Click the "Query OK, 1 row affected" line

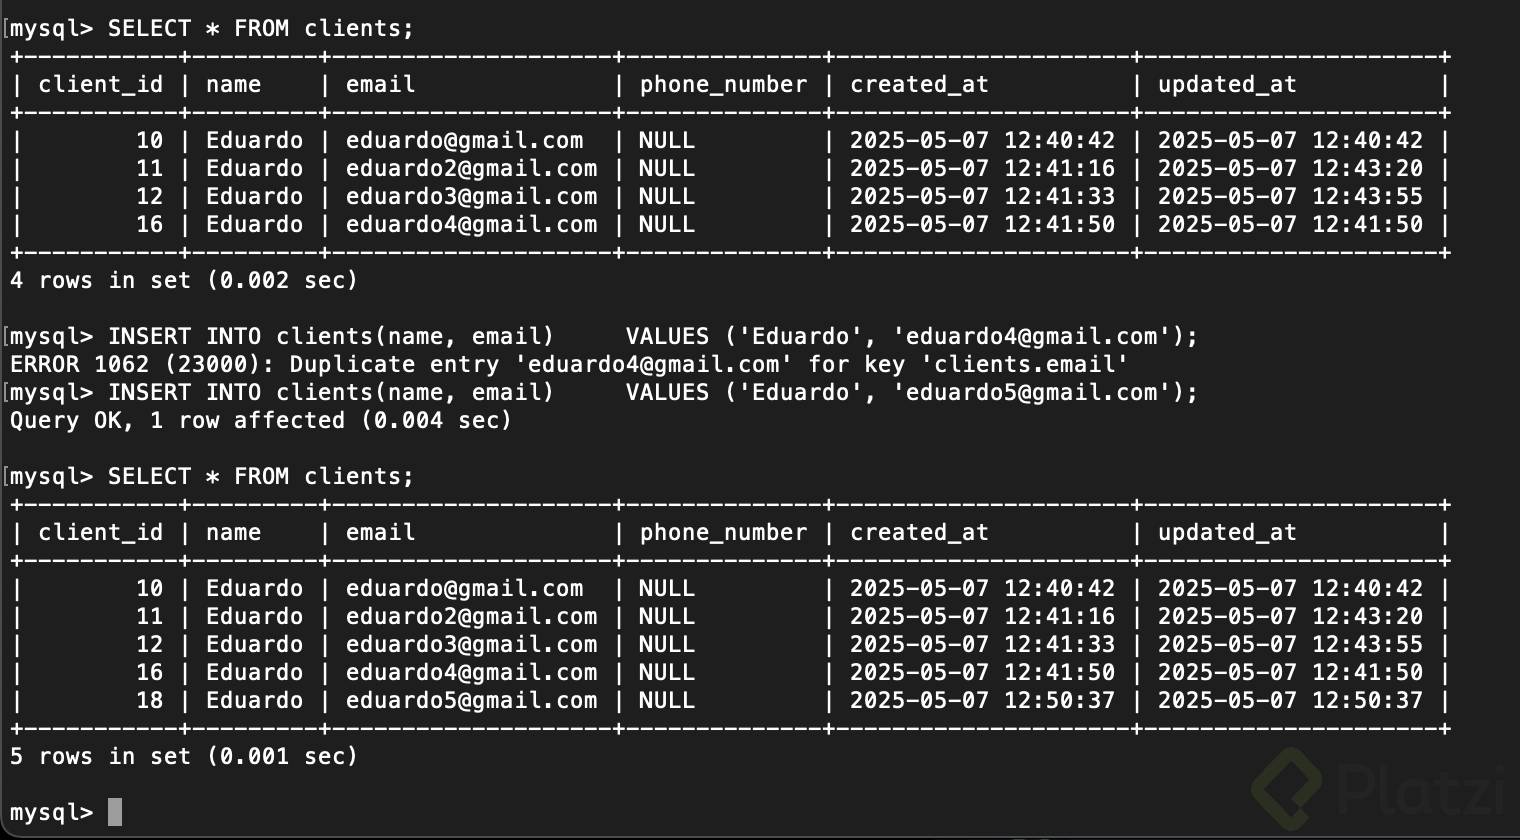pyautogui.click(x=260, y=420)
